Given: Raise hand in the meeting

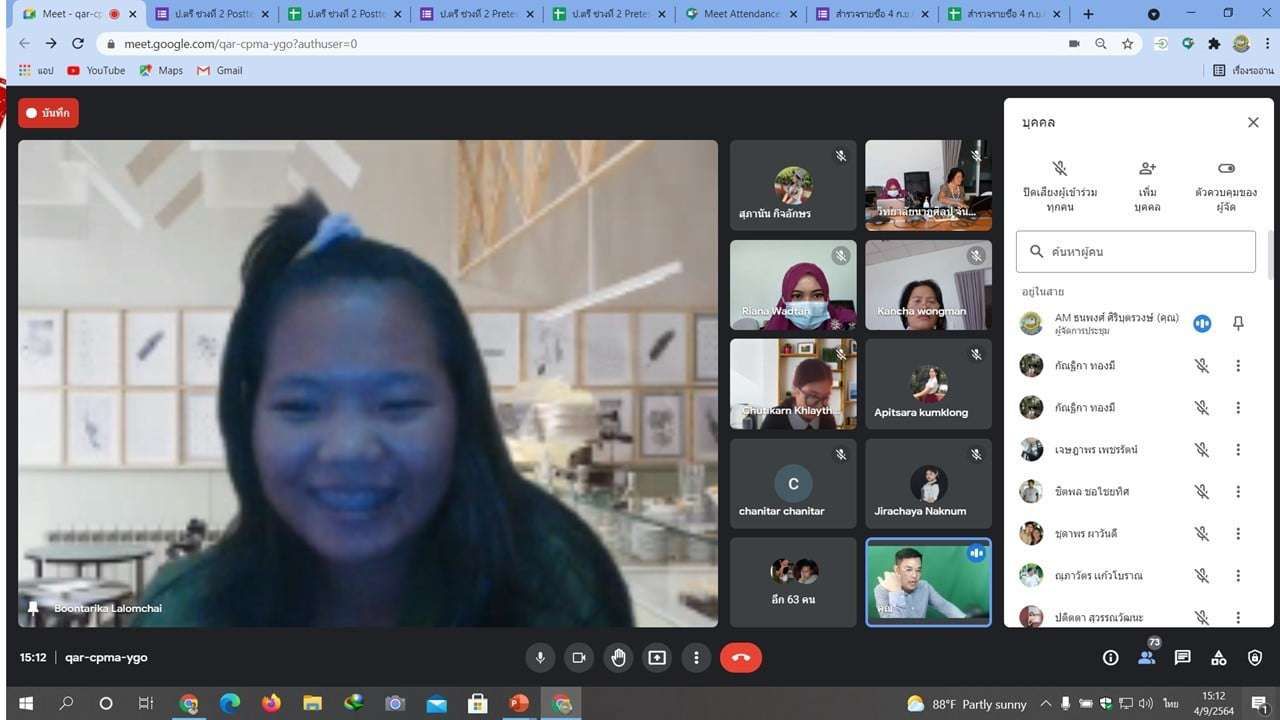Looking at the screenshot, I should pos(619,657).
